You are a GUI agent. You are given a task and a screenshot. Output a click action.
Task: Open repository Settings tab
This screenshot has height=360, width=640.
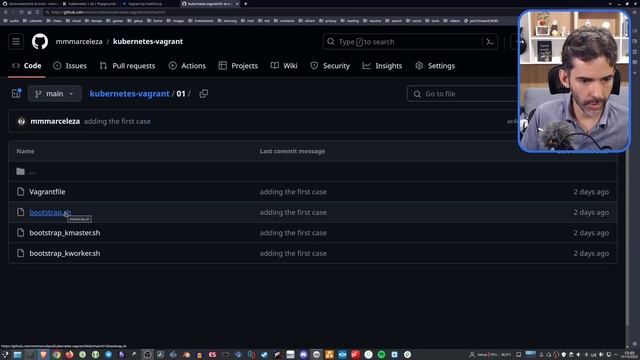(x=435, y=66)
